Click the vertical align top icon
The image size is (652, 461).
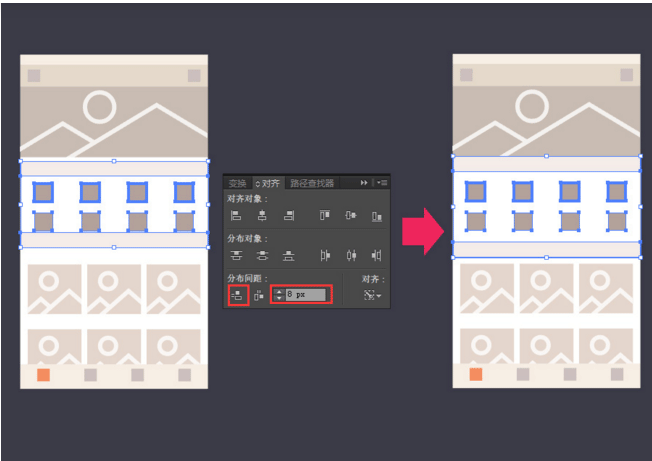click(x=325, y=215)
